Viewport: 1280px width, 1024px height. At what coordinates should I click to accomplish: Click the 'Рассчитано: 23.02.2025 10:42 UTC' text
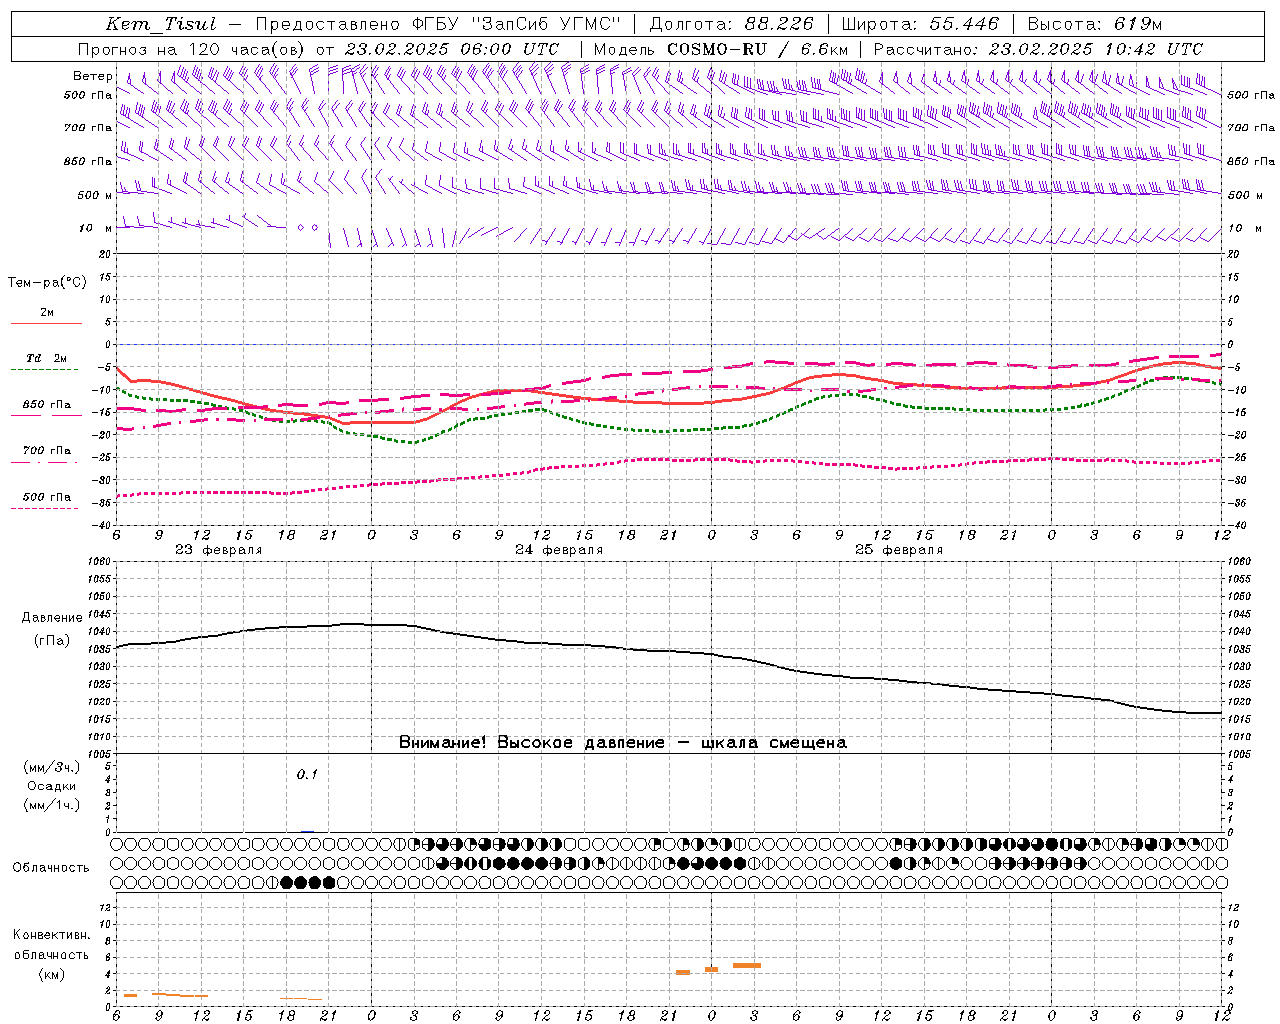(x=1038, y=49)
